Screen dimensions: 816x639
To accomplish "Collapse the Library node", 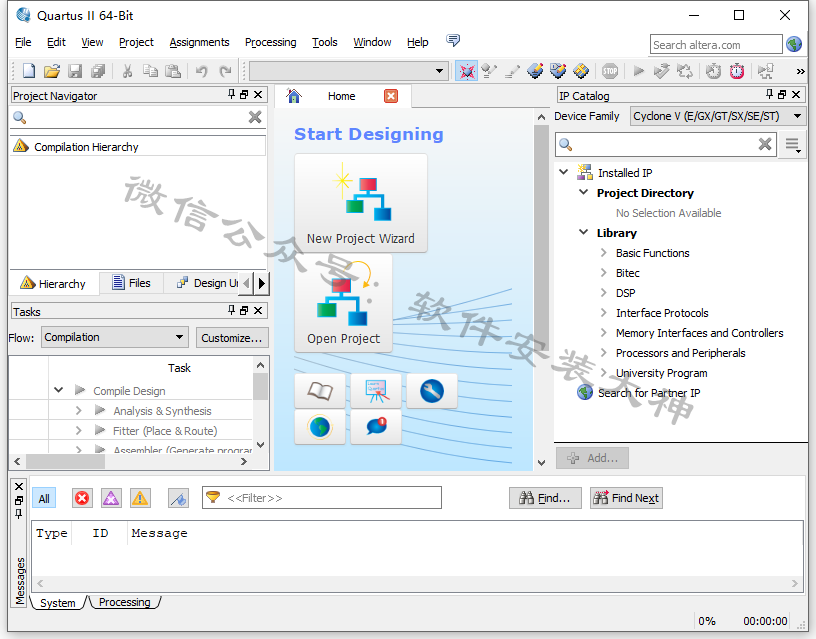I will click(x=583, y=233).
